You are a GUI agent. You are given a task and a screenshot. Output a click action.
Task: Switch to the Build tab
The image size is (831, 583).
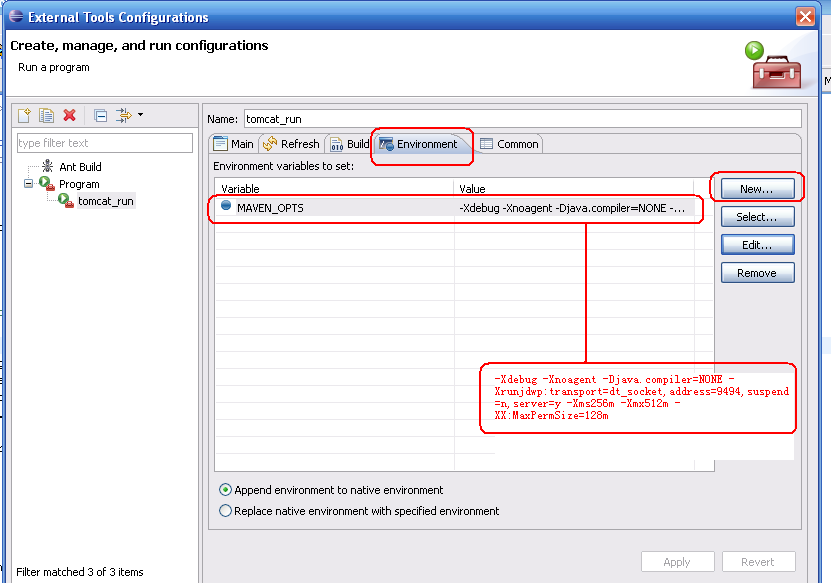pos(350,144)
